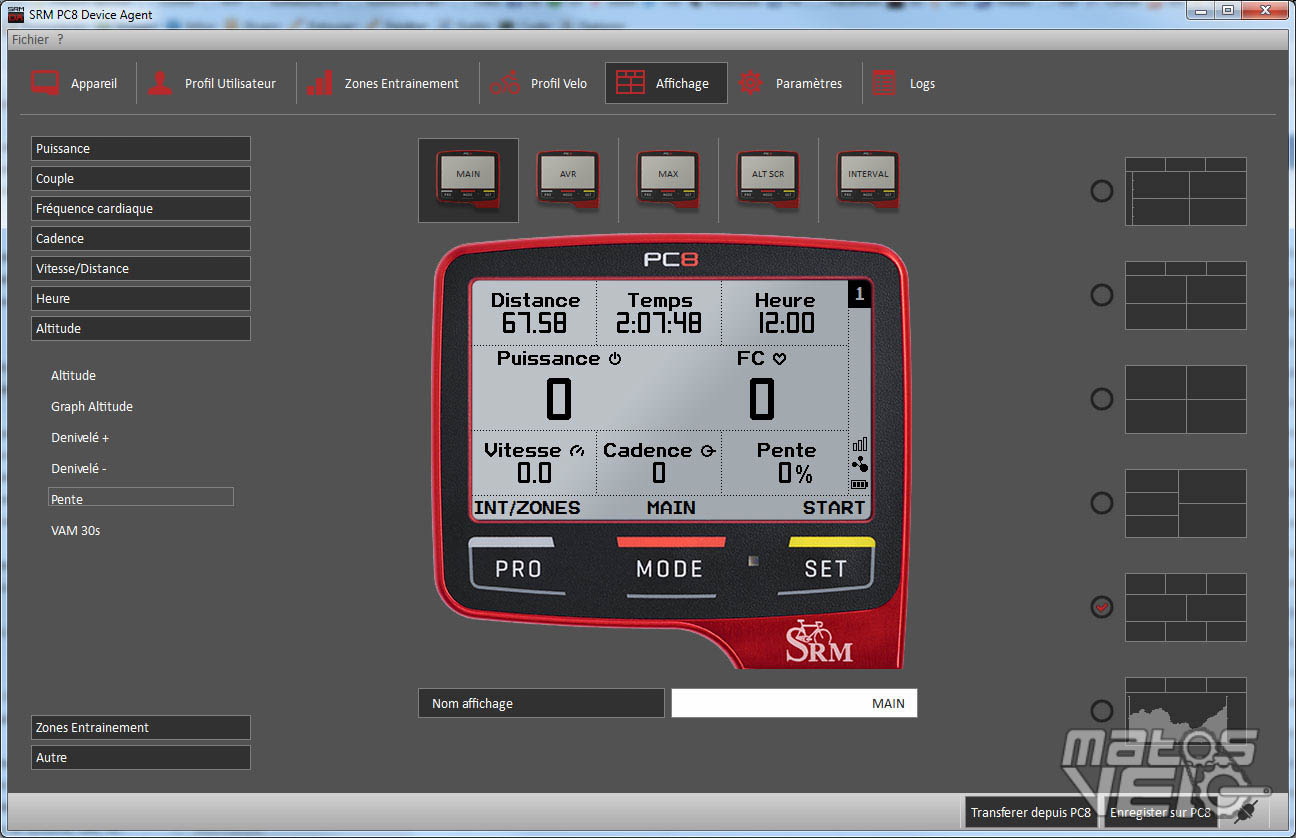Image resolution: width=1296 pixels, height=838 pixels.
Task: Expand the Zones Entrainement category at bottom
Action: click(x=141, y=727)
